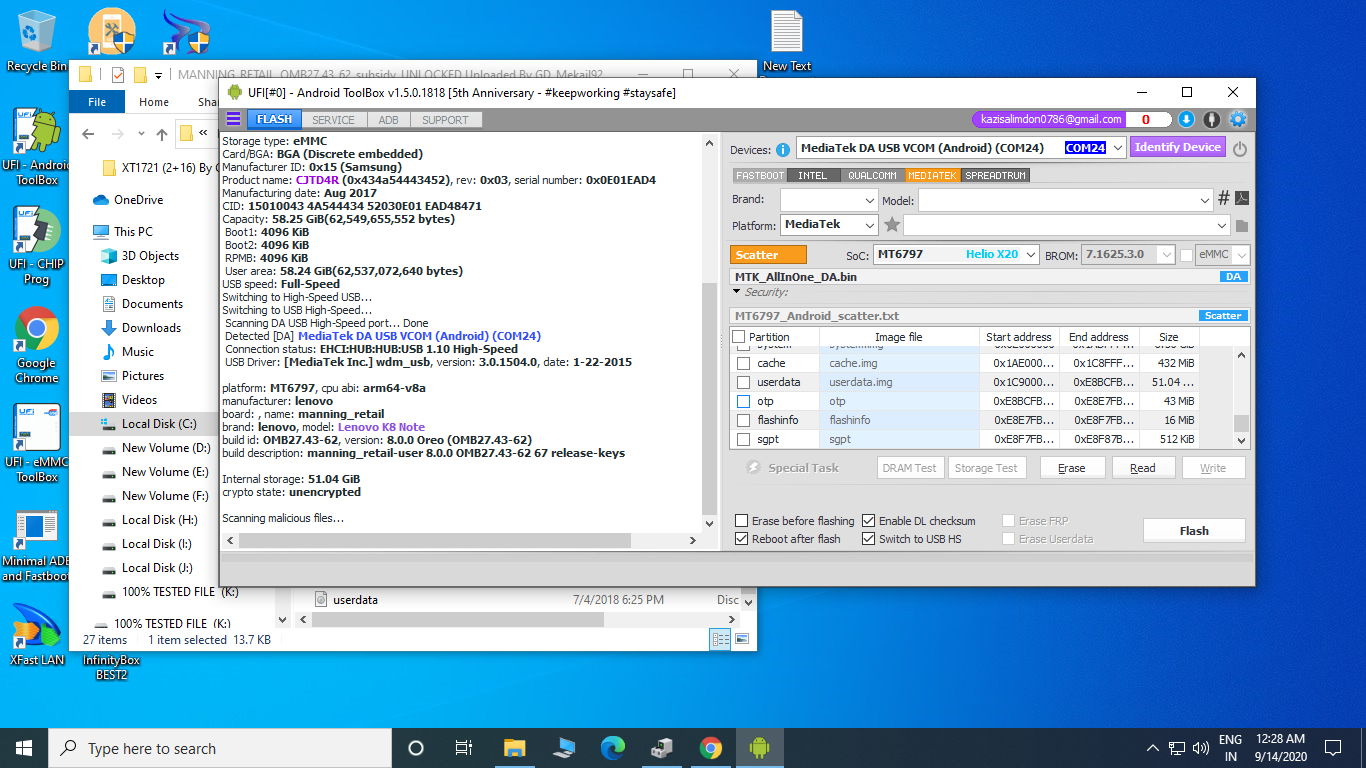Open the UFI CHIP Prog desktop shortcut
This screenshot has height=768, width=1366.
tap(36, 245)
